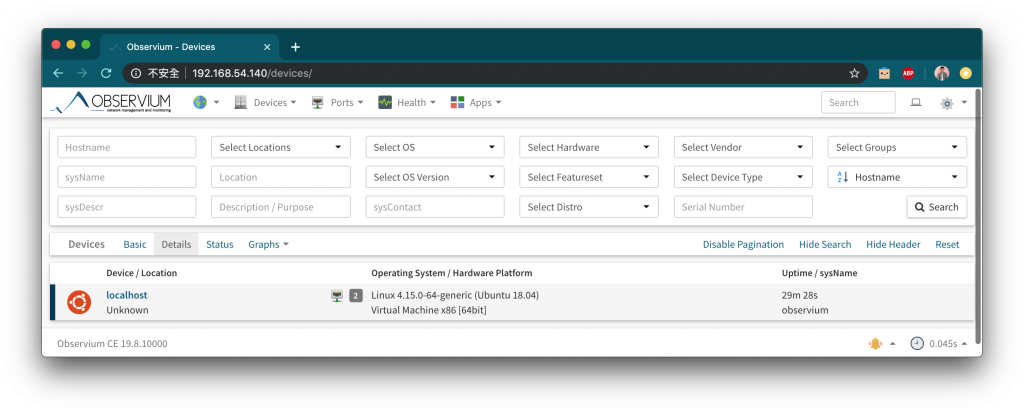The image size is (1024, 412).
Task: Bookmark page with the star icon
Action: (854, 73)
